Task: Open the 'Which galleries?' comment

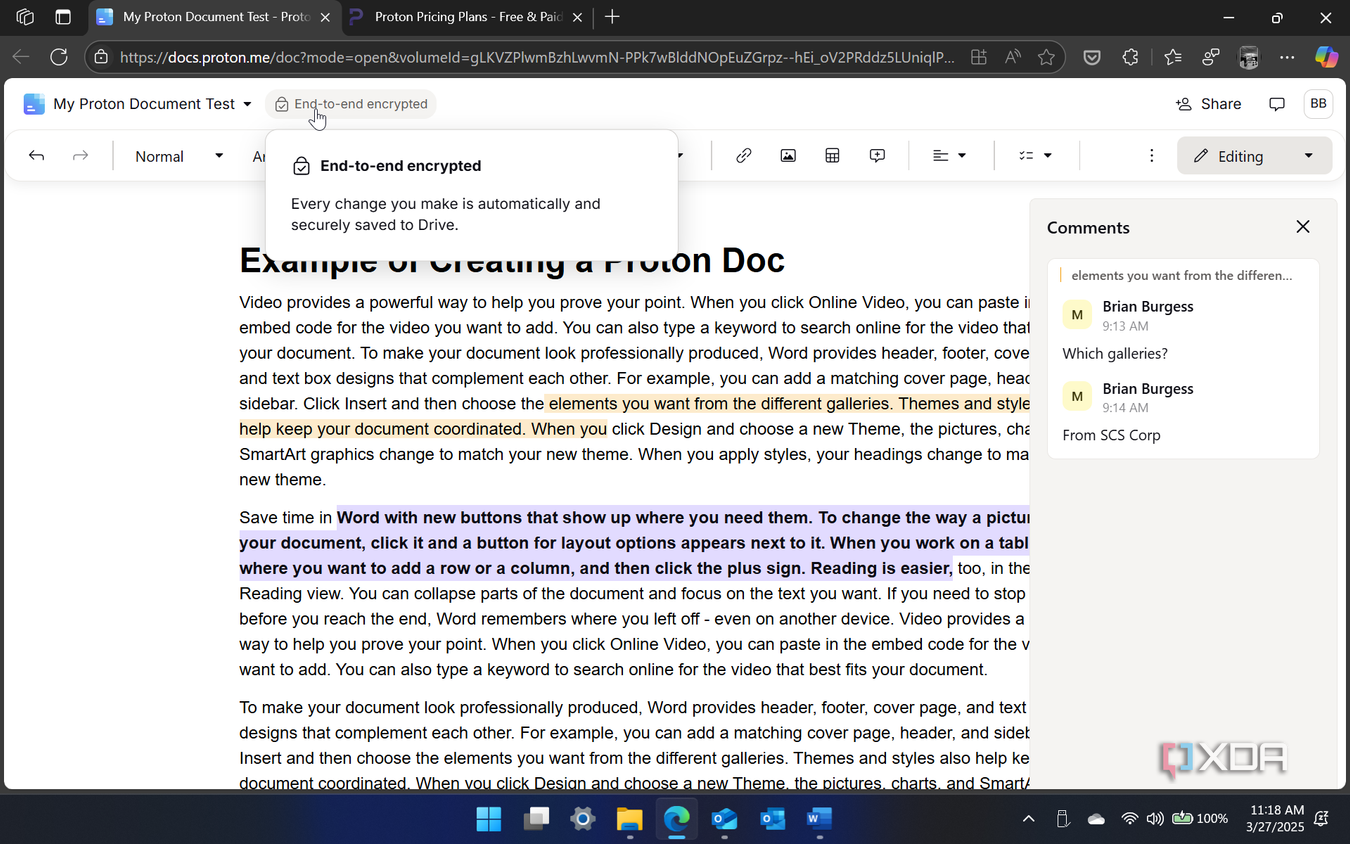Action: (1115, 354)
